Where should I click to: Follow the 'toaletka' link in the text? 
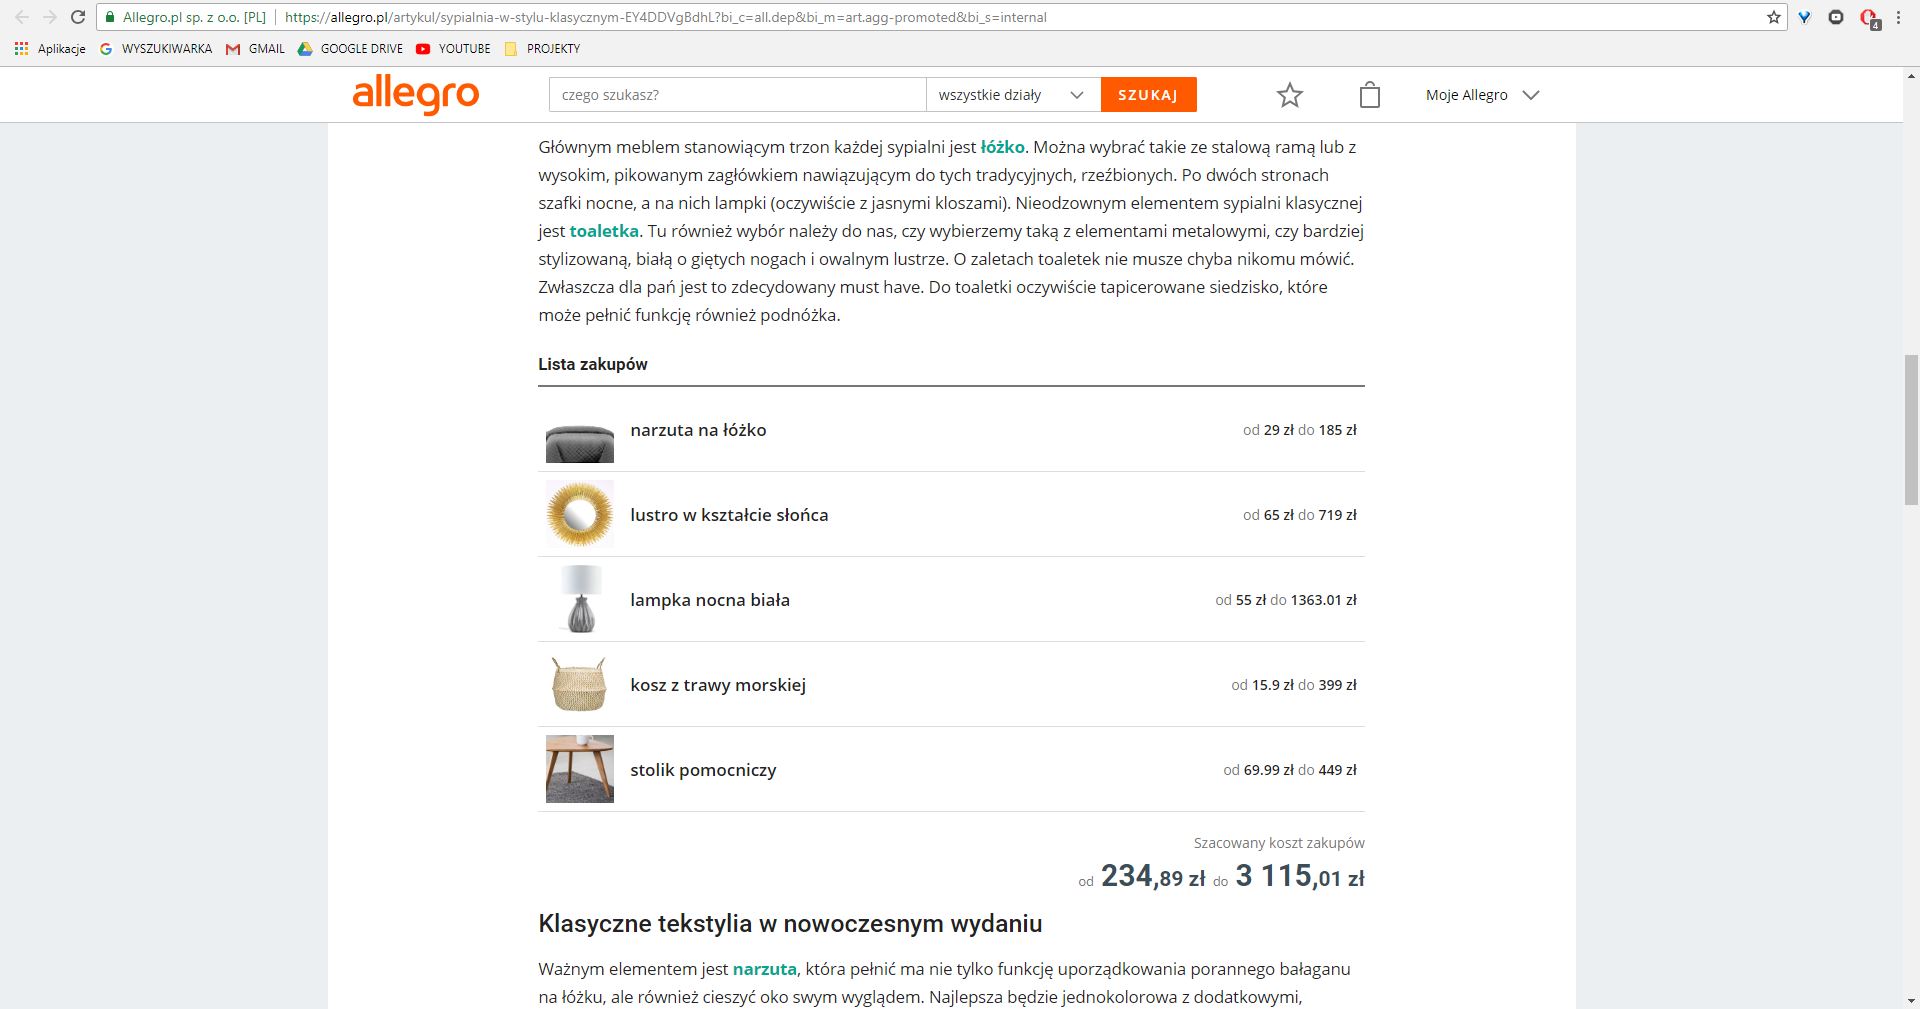click(604, 231)
